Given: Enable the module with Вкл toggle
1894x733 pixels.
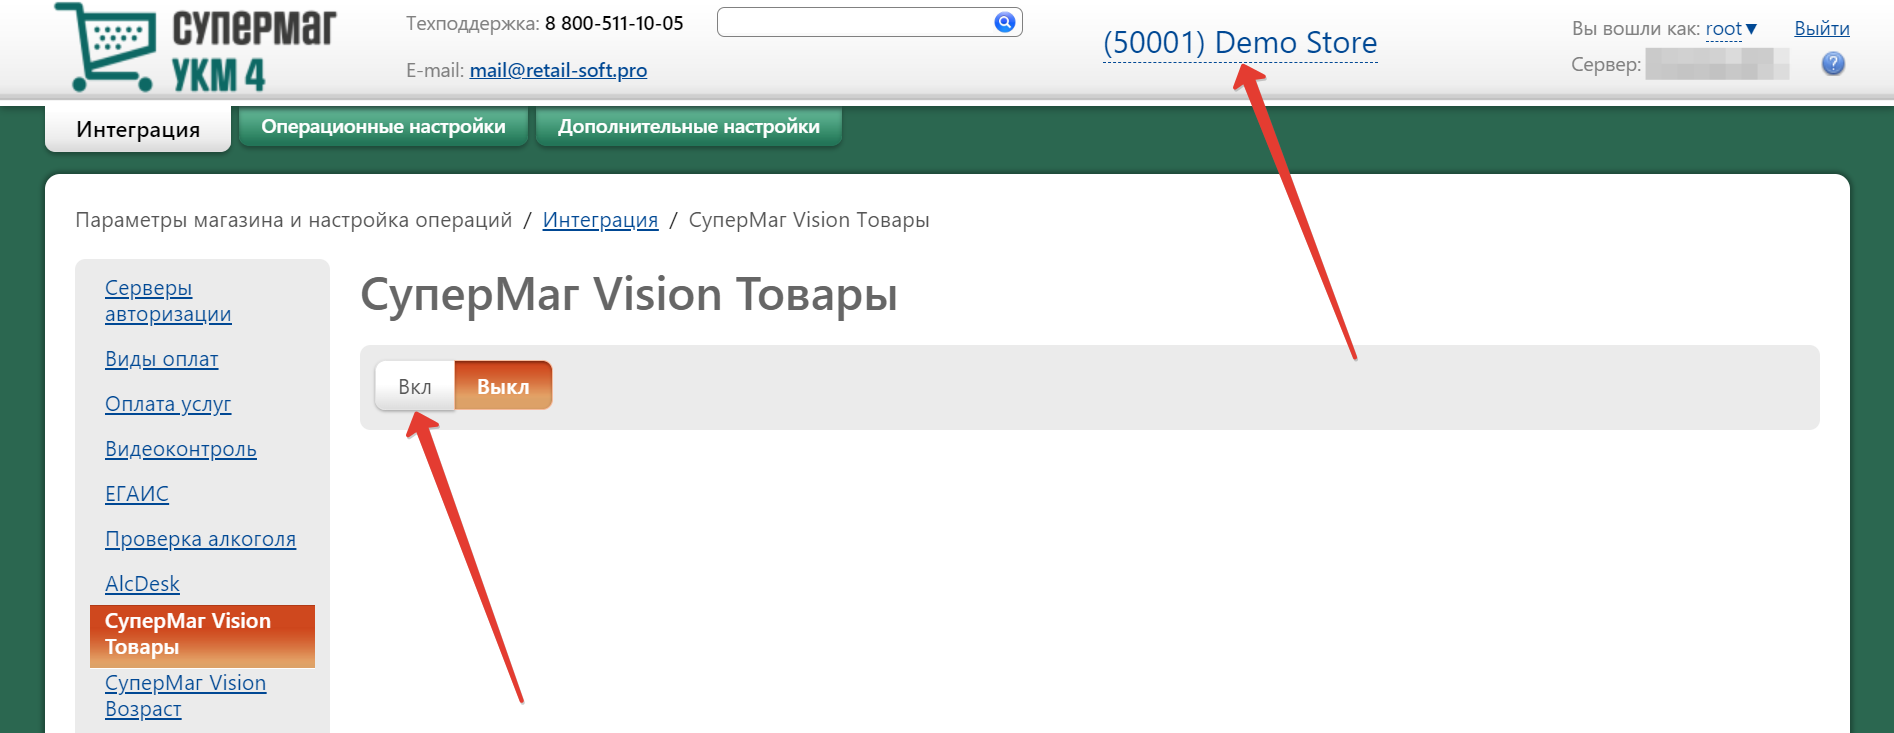Looking at the screenshot, I should coord(415,387).
